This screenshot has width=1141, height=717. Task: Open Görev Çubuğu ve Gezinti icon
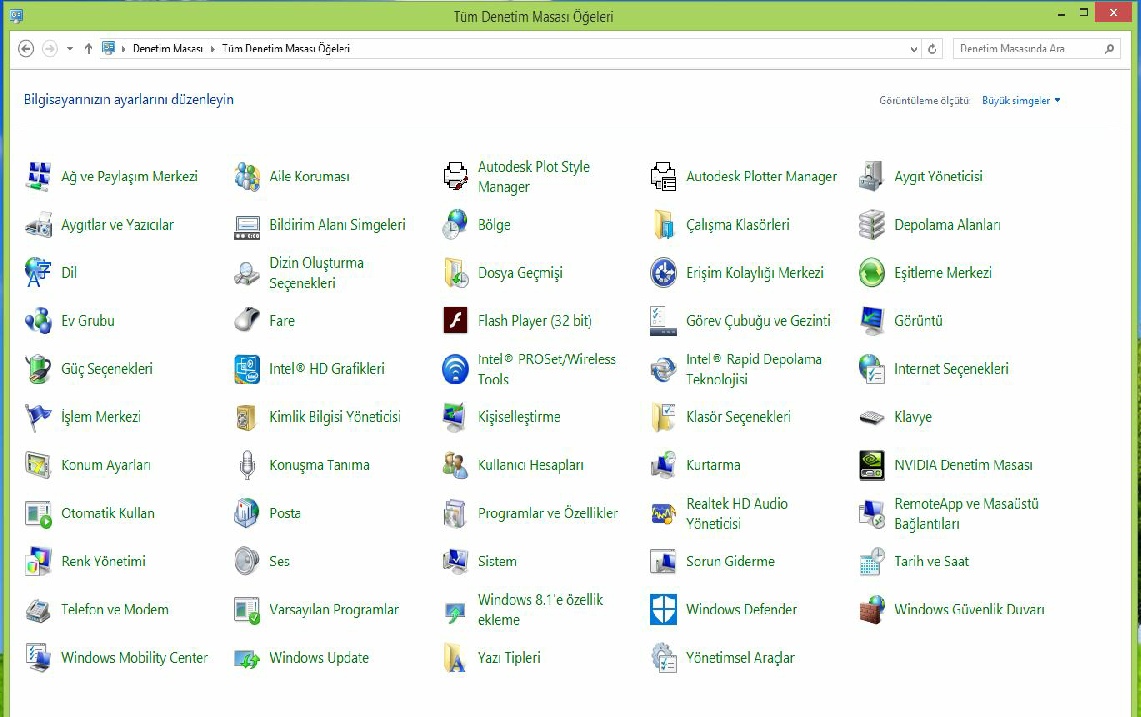[664, 321]
